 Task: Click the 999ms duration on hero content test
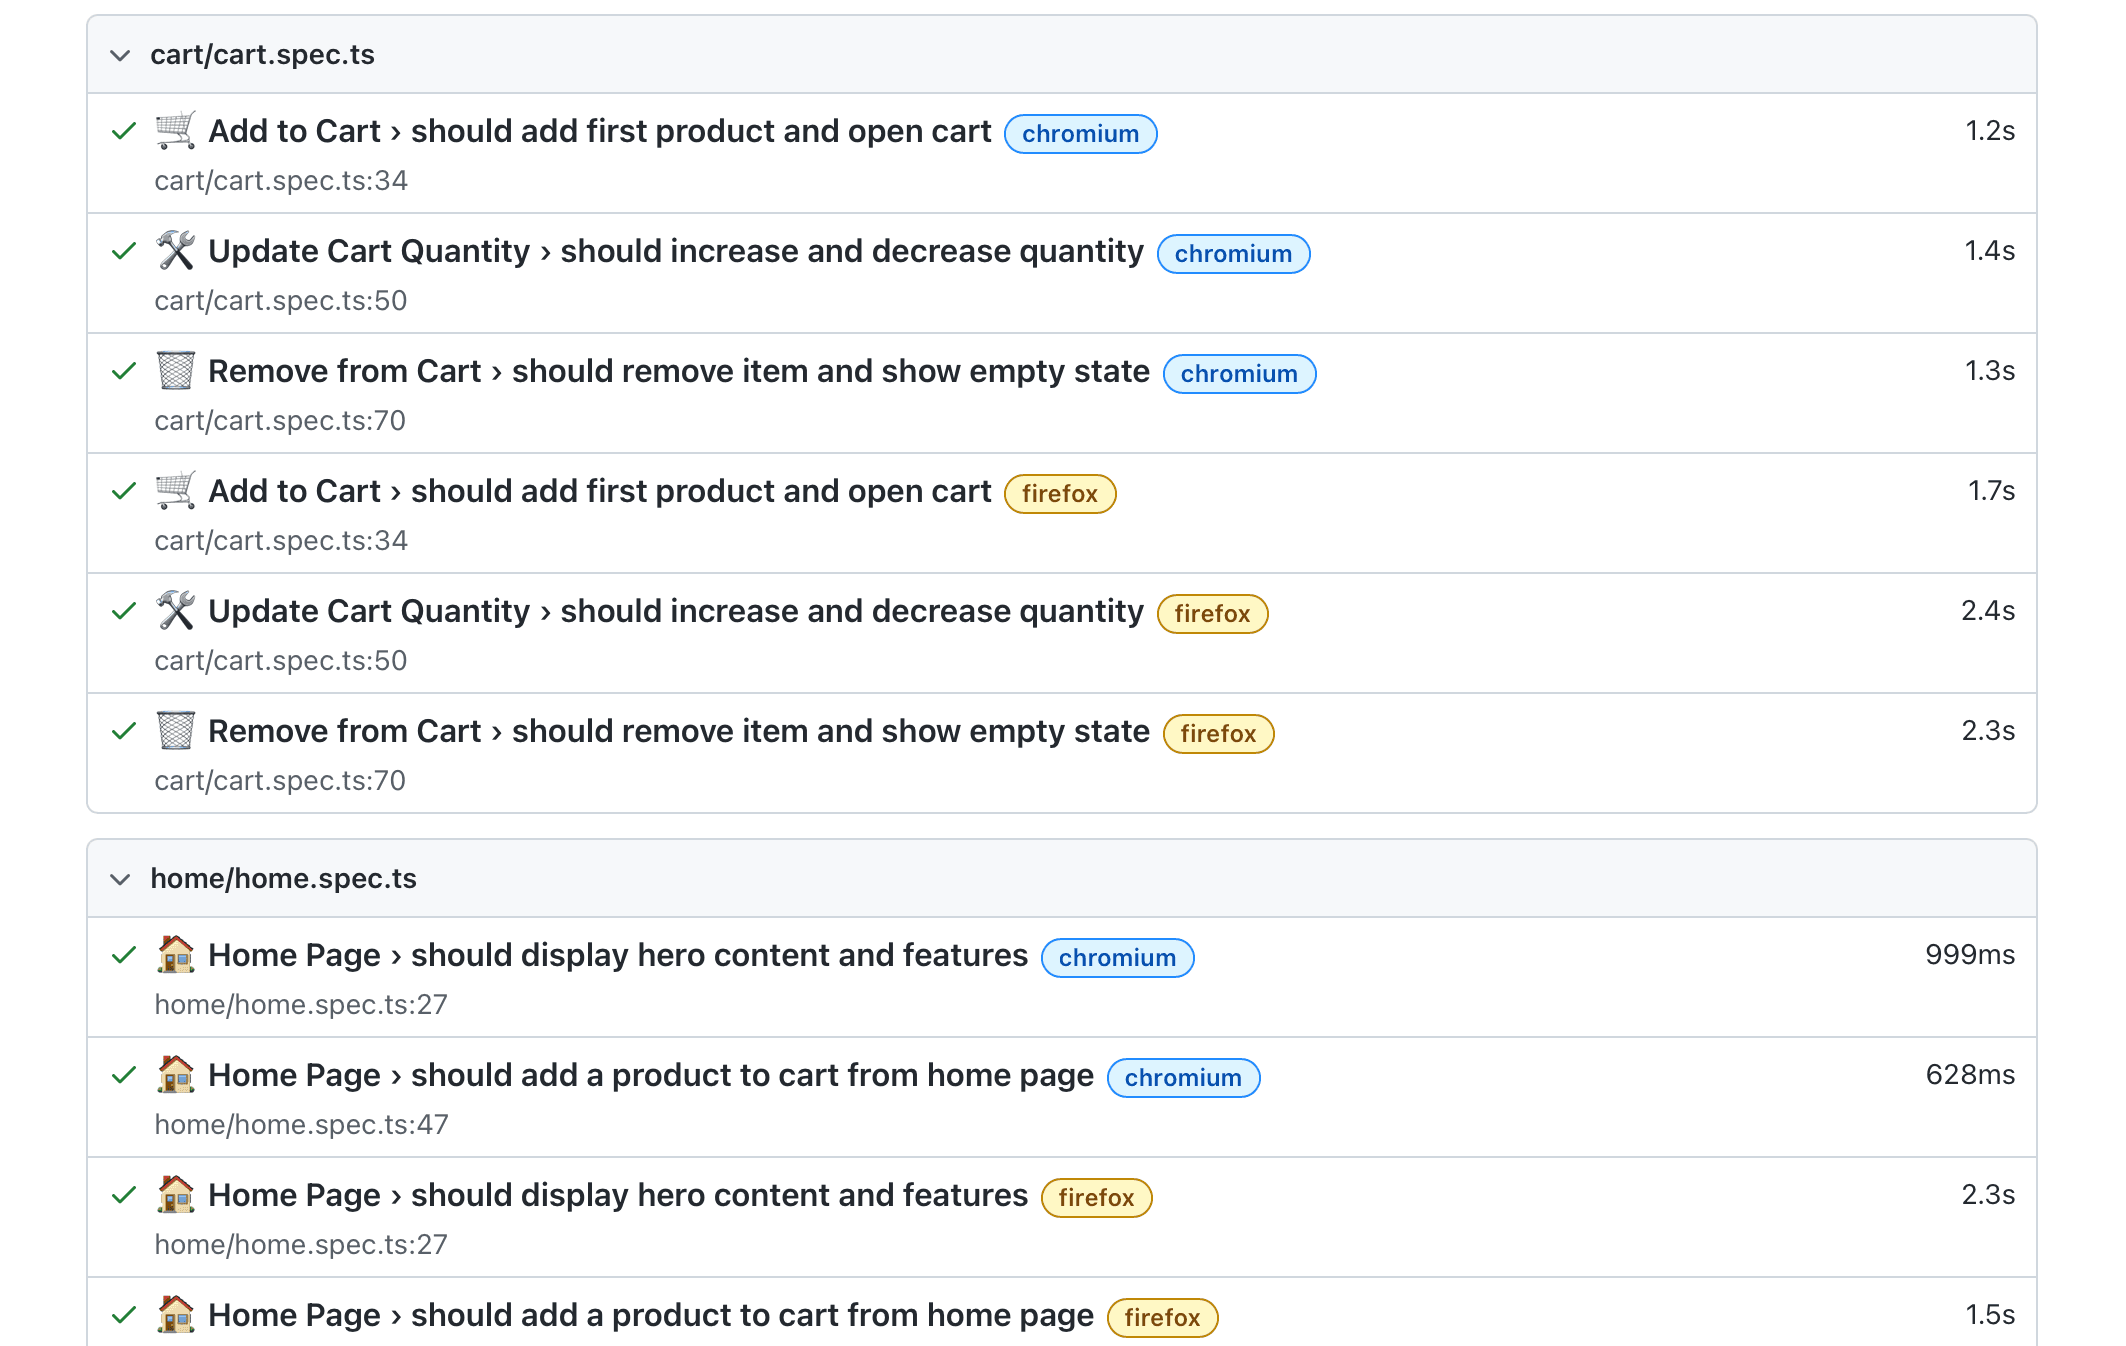click(x=1969, y=955)
